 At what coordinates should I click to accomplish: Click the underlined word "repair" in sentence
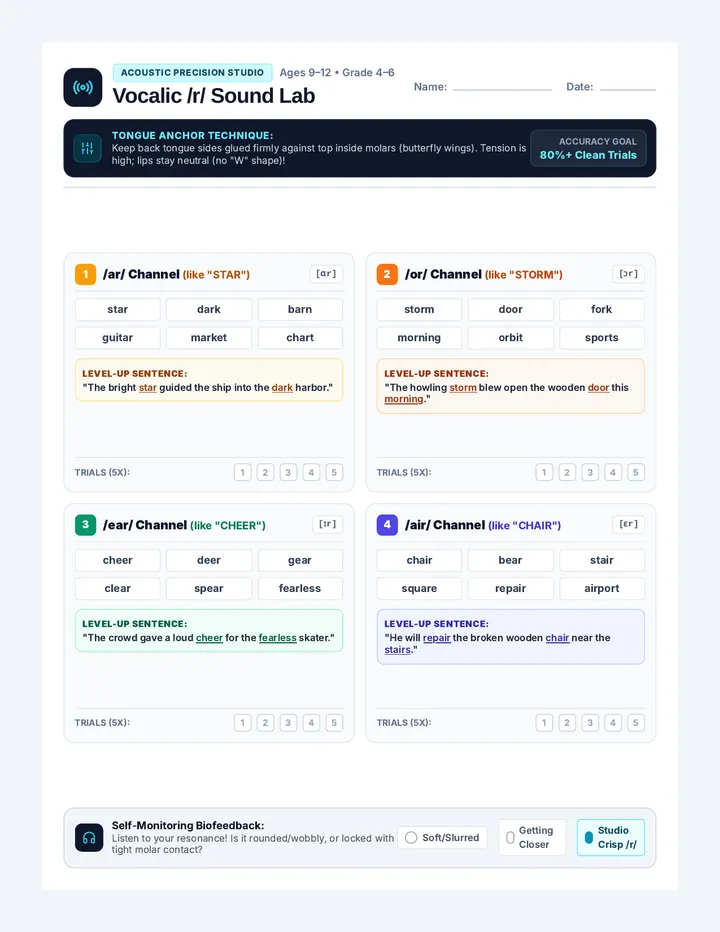436,638
